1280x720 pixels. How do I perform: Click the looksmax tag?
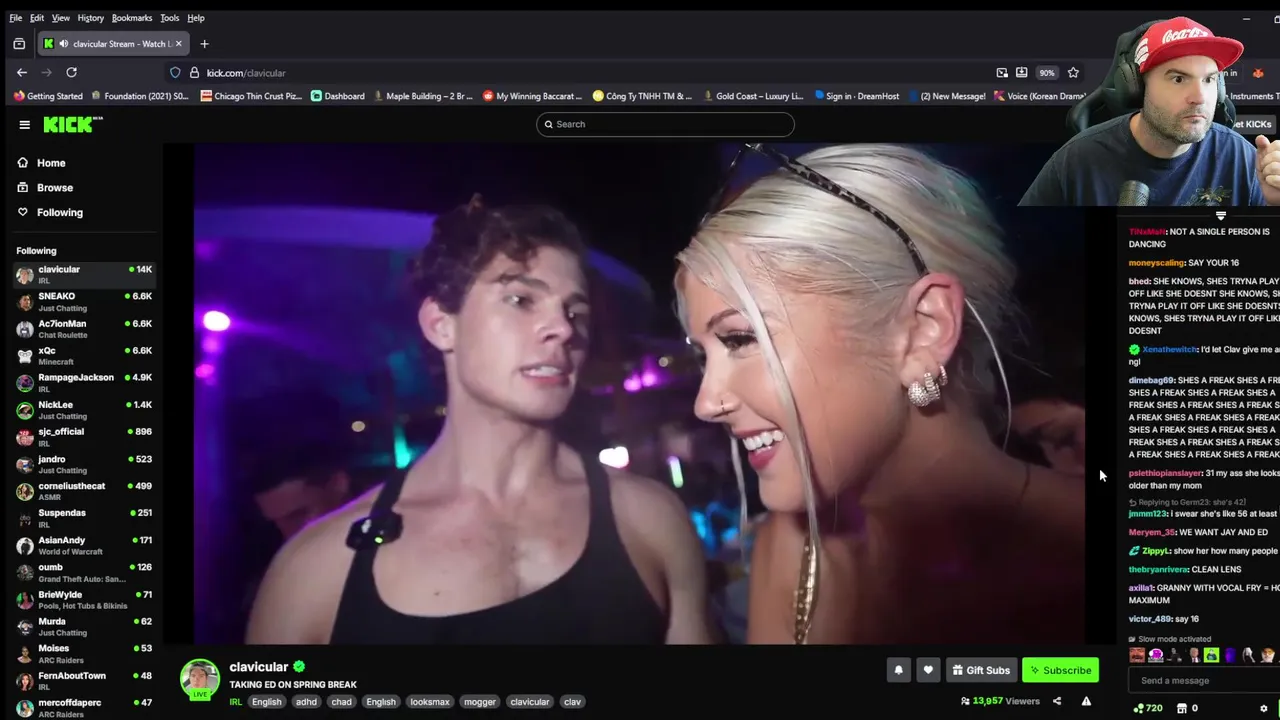430,702
